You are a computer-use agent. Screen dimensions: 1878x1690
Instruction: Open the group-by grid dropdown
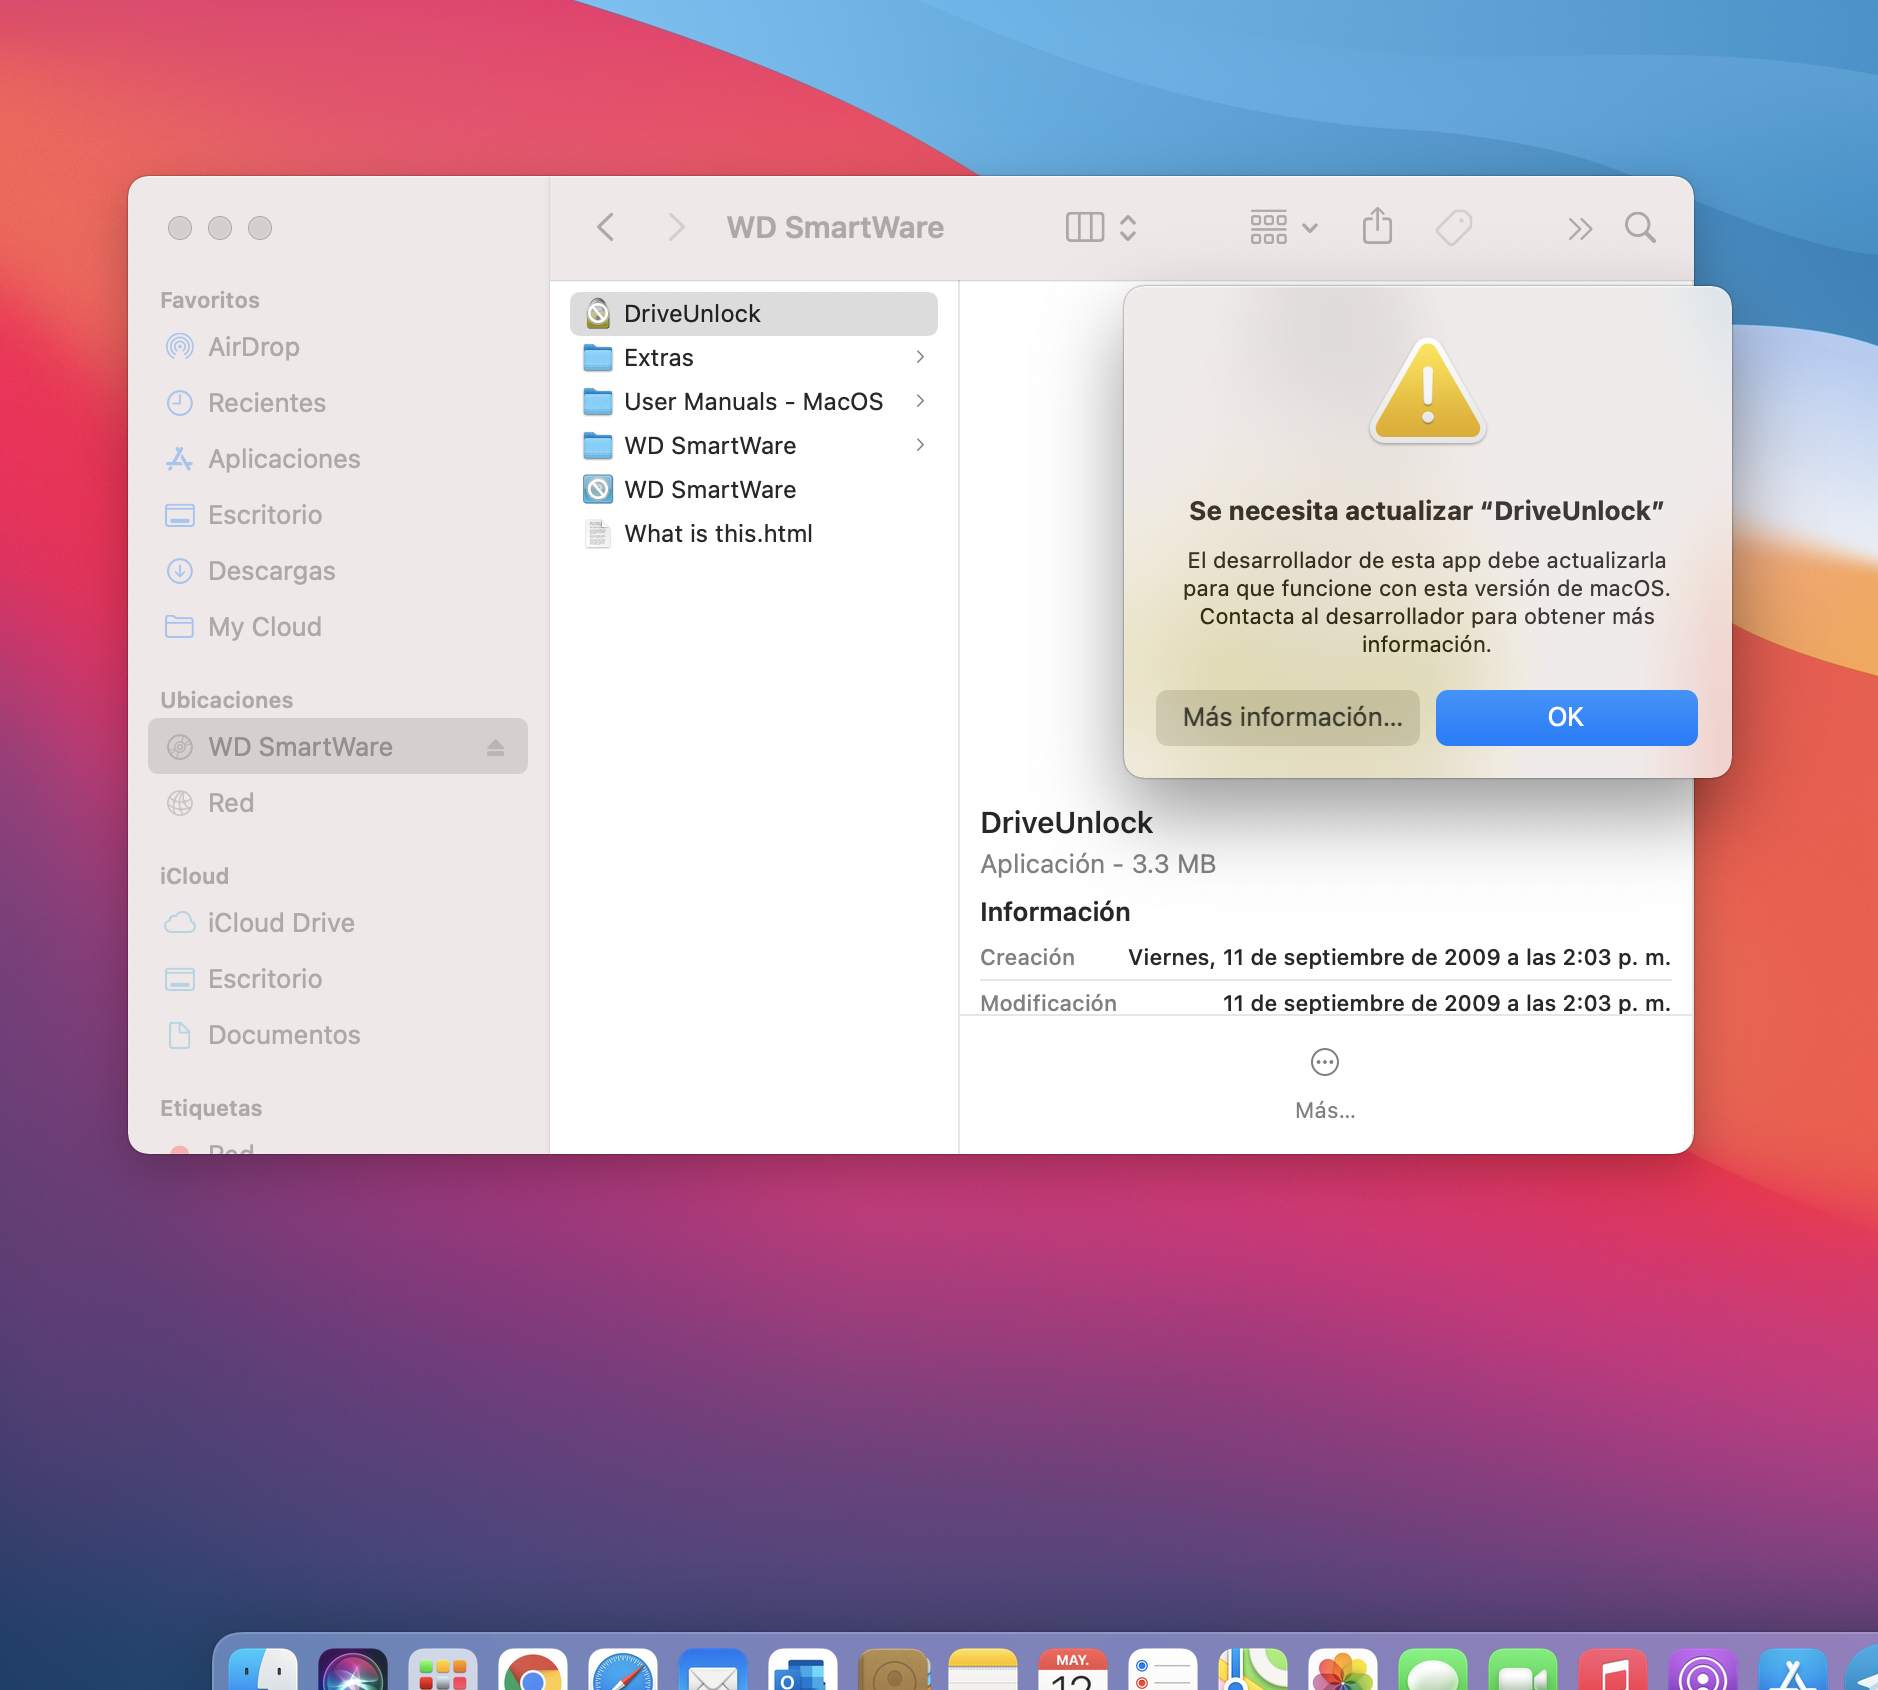[x=1284, y=228]
